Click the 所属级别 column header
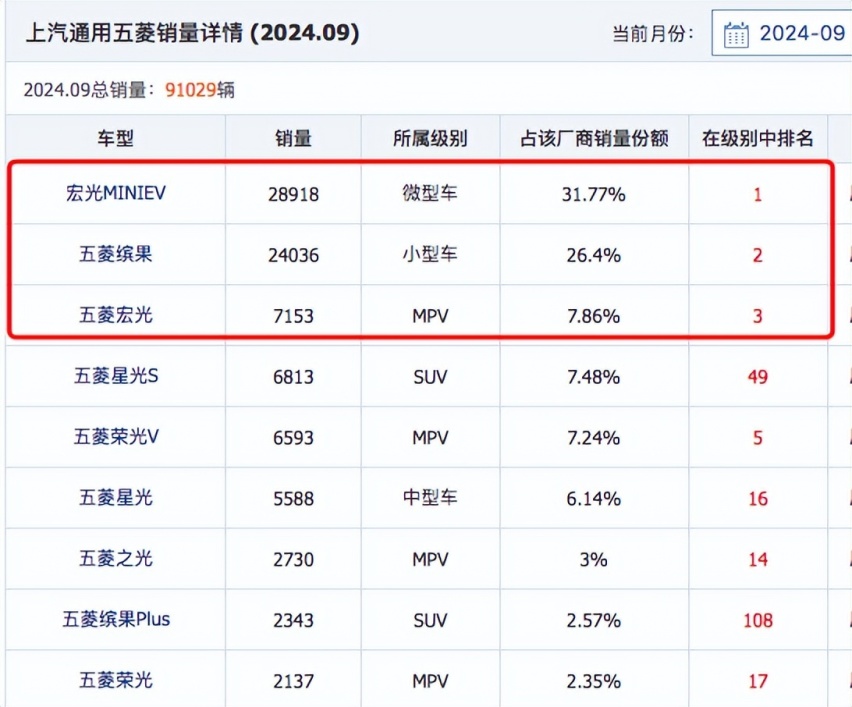This screenshot has width=852, height=707. point(430,139)
